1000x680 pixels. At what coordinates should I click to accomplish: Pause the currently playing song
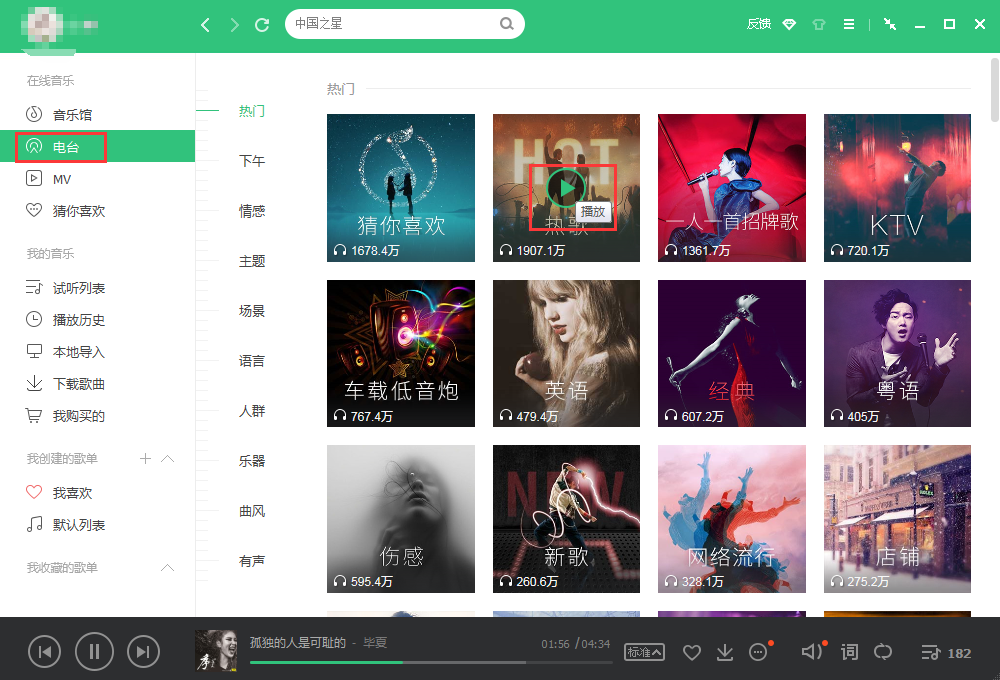(94, 653)
